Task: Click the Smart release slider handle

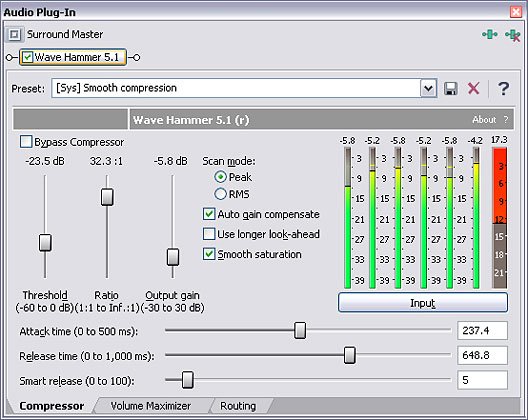Action: point(188,380)
